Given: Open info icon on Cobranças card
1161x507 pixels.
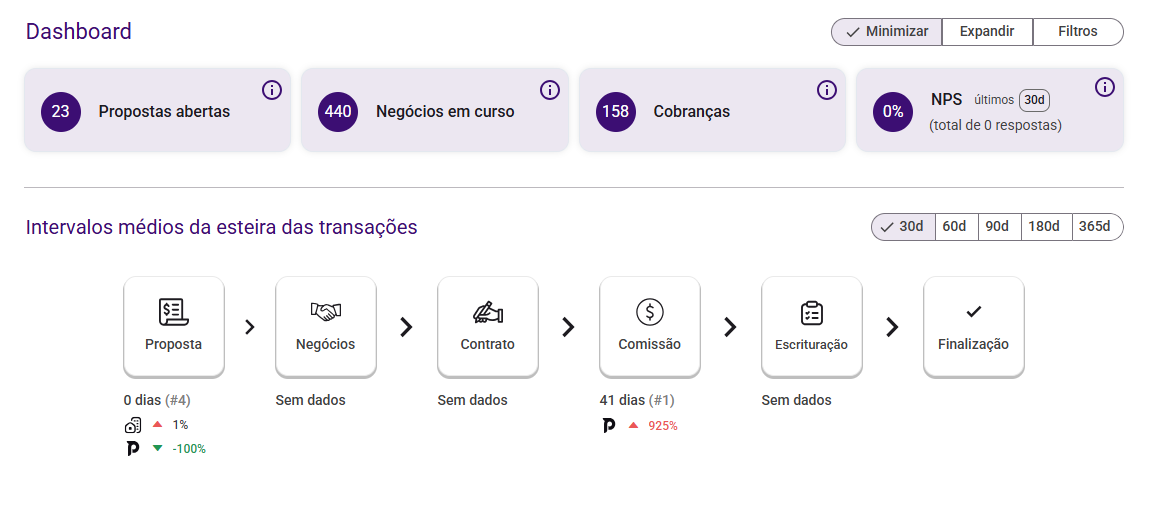Looking at the screenshot, I should tap(827, 90).
